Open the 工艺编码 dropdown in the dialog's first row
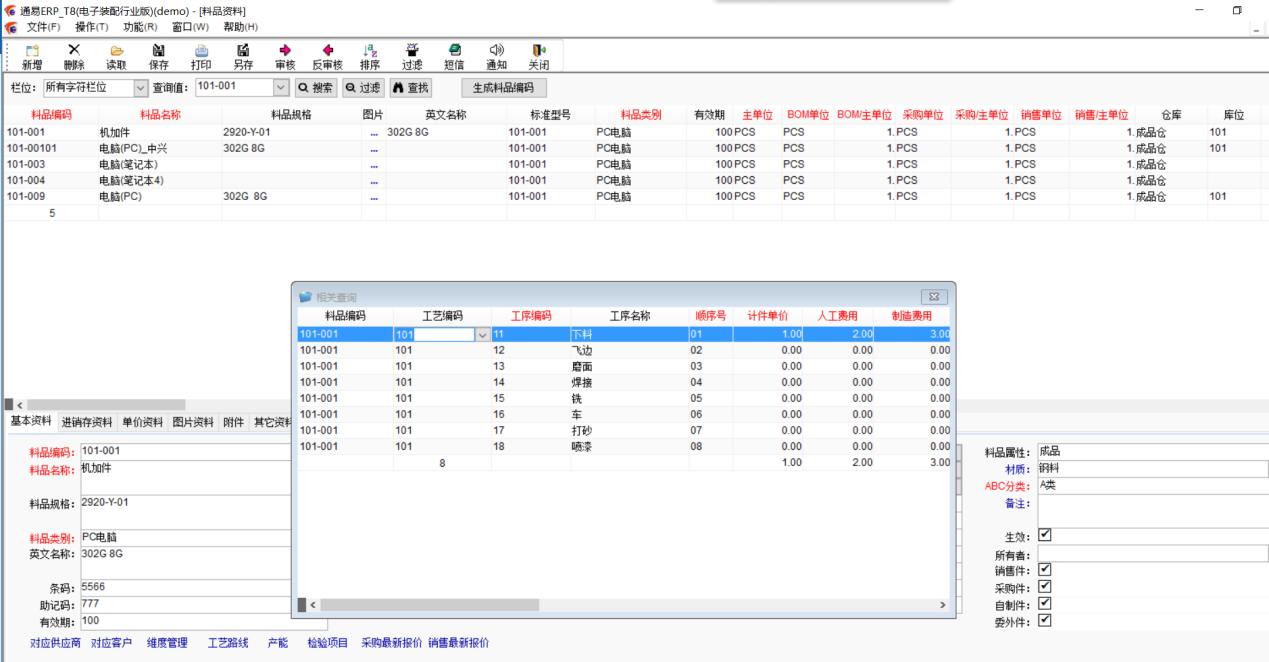1269x662 pixels. point(484,334)
